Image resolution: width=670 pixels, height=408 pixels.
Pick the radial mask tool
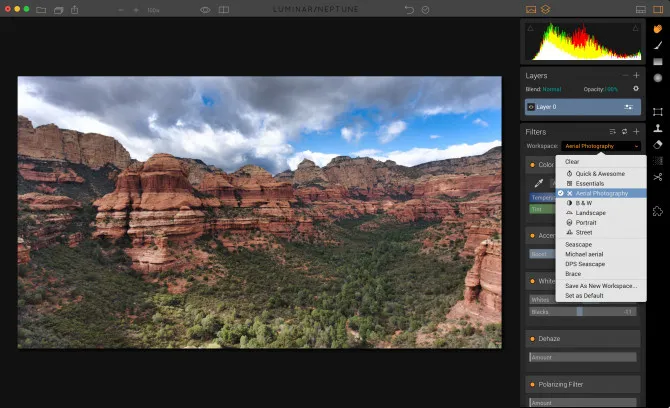[x=658, y=78]
